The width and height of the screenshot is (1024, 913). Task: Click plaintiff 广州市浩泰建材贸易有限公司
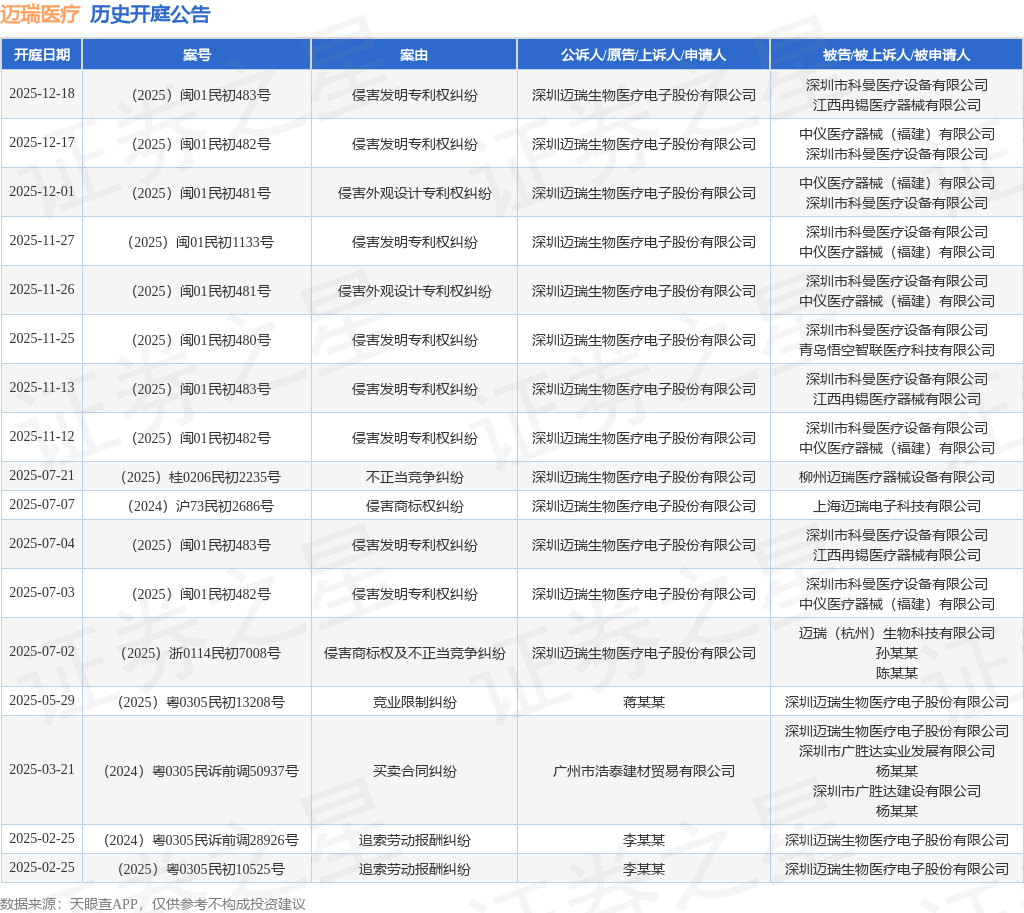point(644,771)
